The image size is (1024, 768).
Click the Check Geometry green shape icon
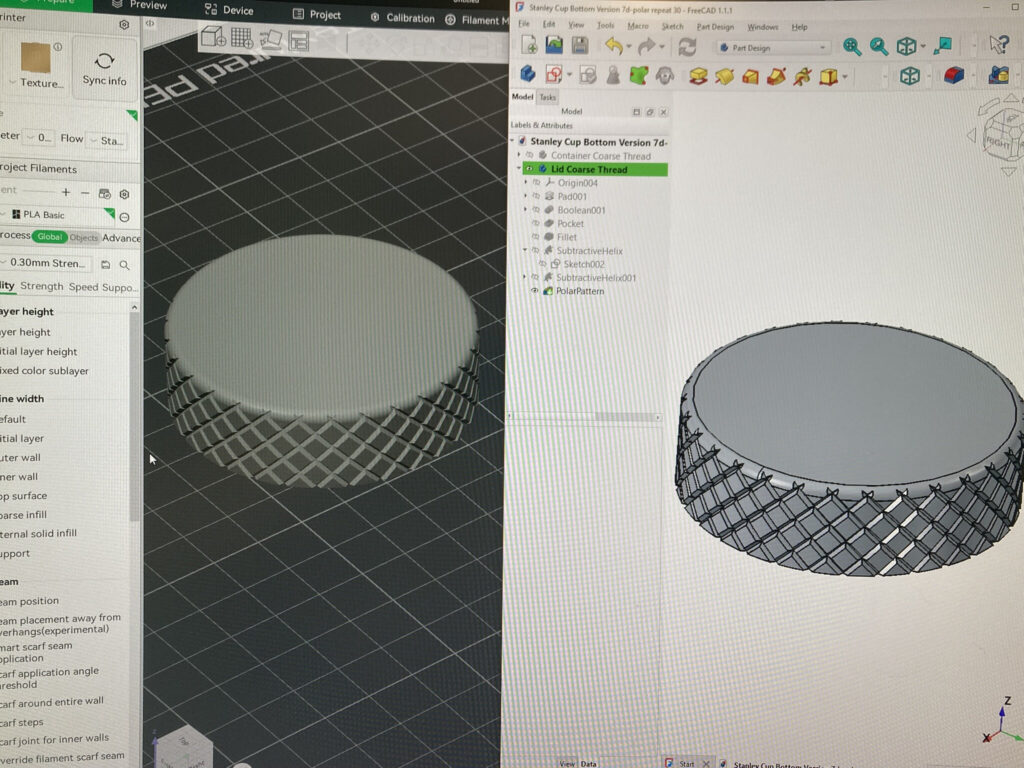click(x=639, y=75)
